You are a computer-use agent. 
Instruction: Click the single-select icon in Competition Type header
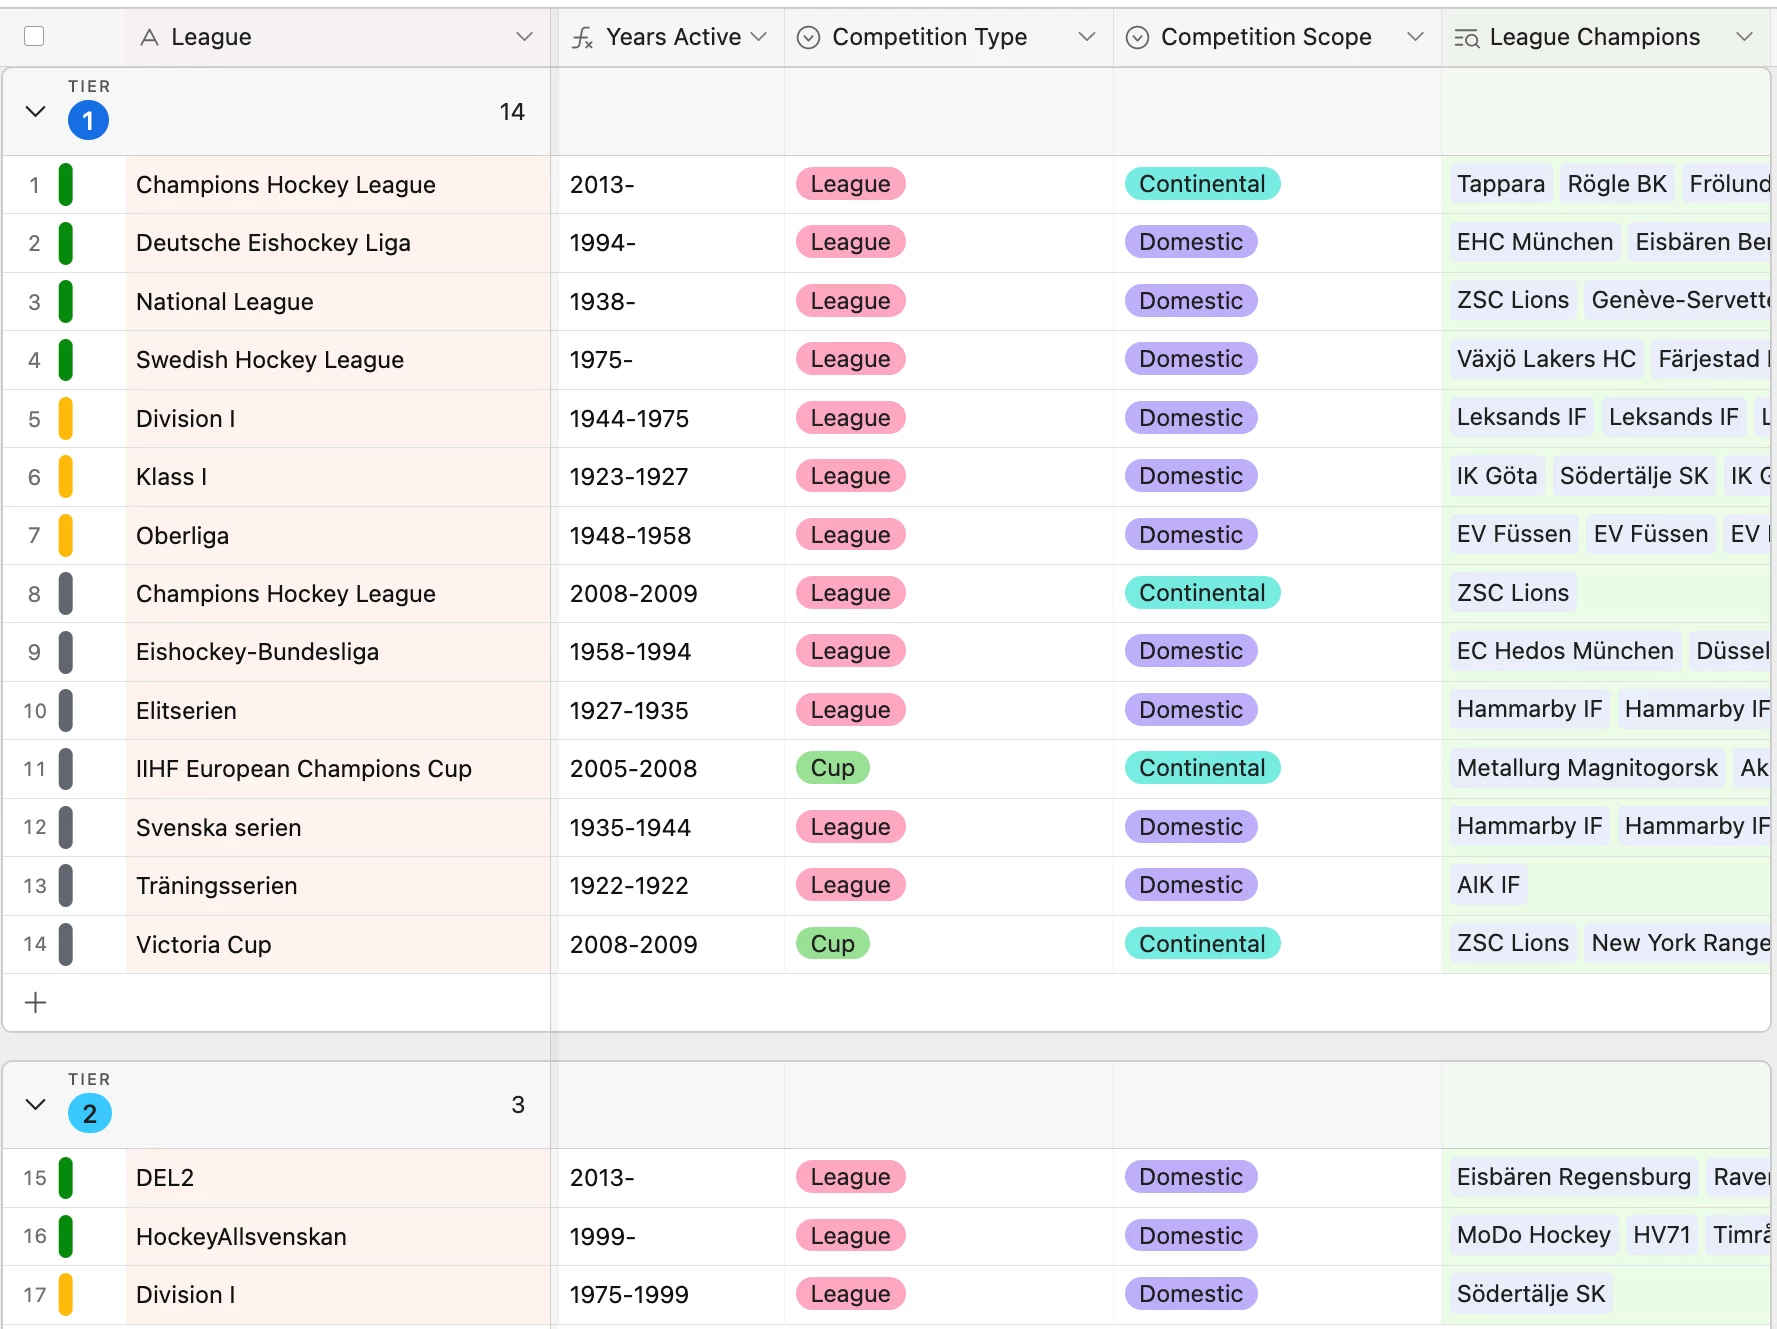click(808, 38)
